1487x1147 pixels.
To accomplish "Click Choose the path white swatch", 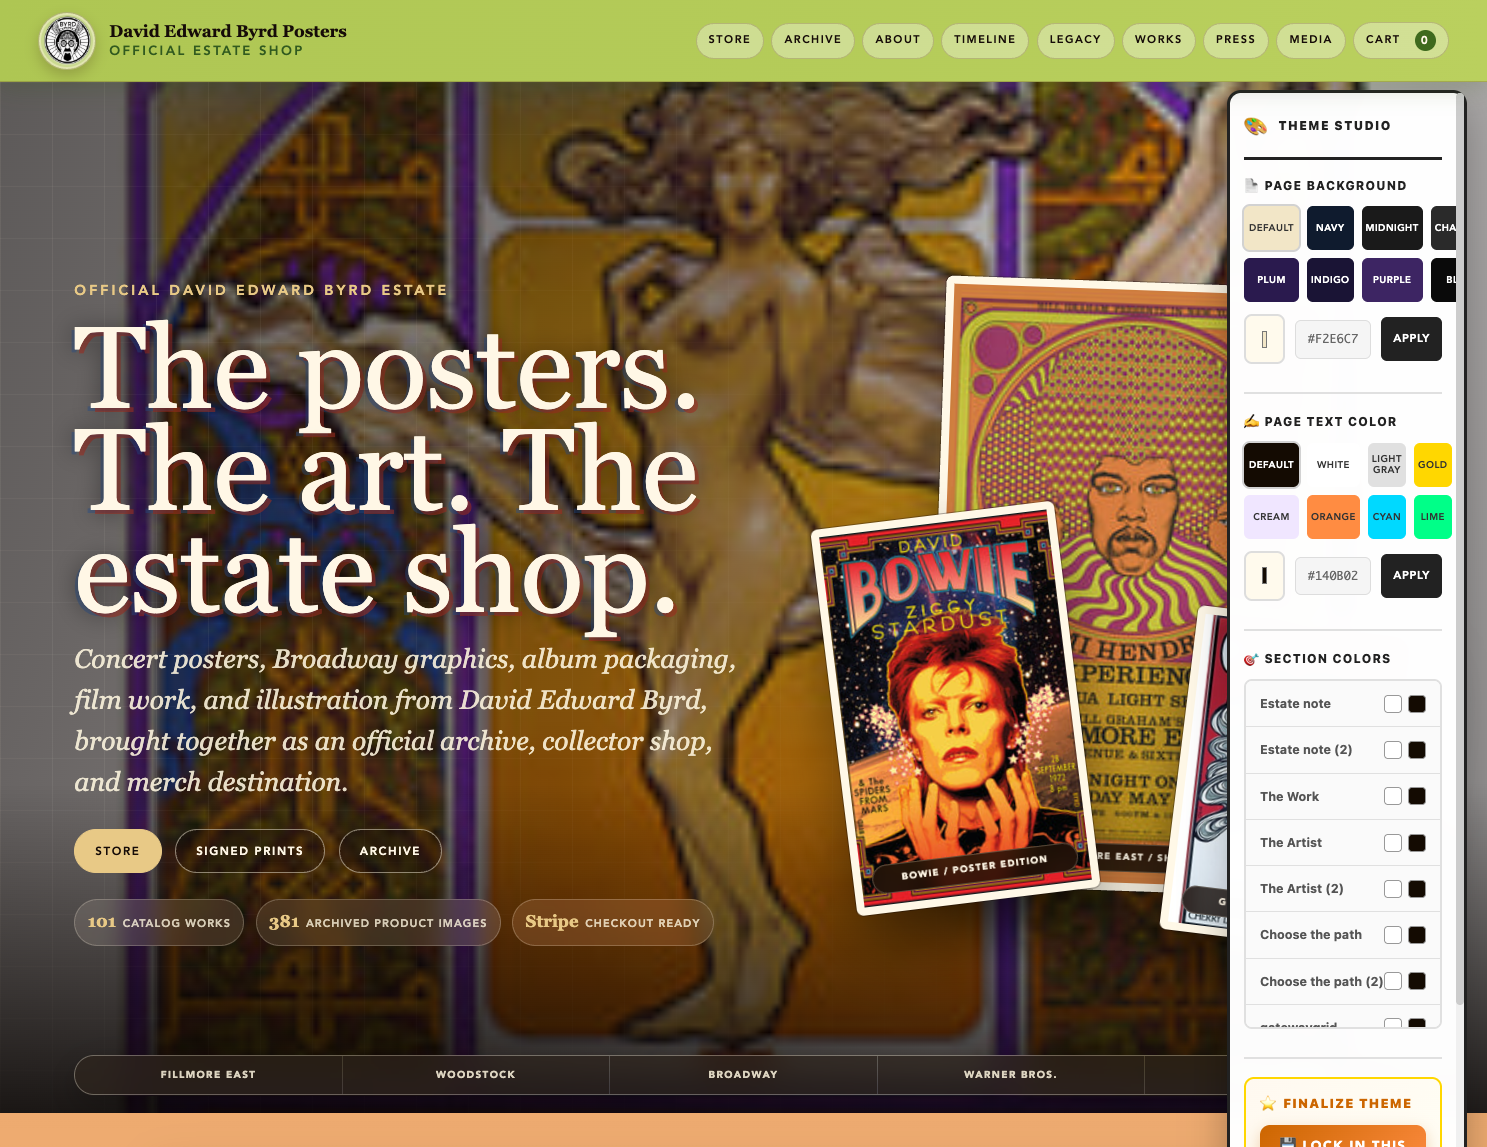I will [x=1392, y=935].
